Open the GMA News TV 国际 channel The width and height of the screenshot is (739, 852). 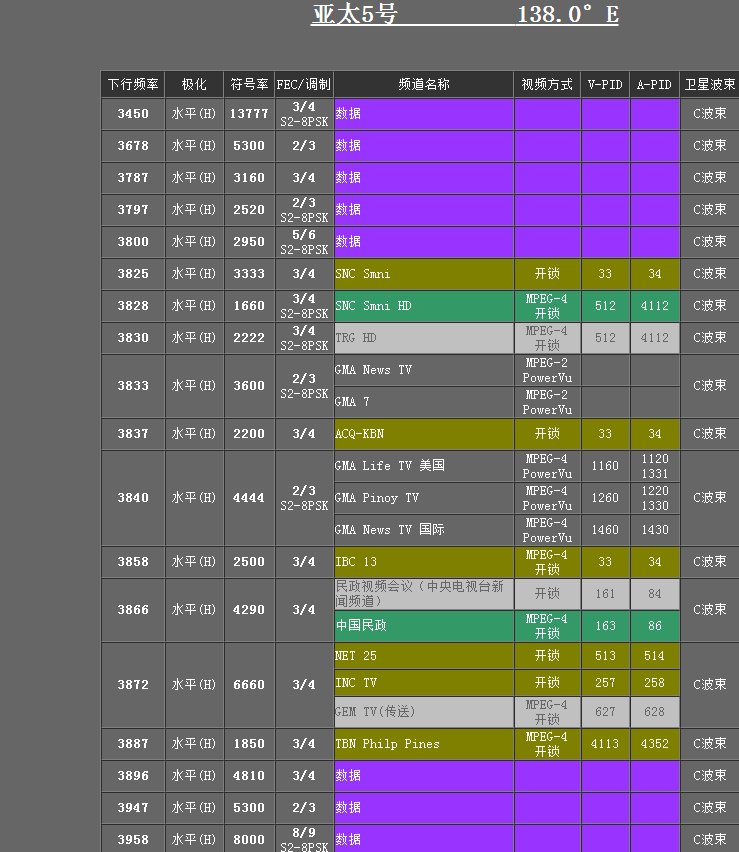pyautogui.click(x=390, y=530)
